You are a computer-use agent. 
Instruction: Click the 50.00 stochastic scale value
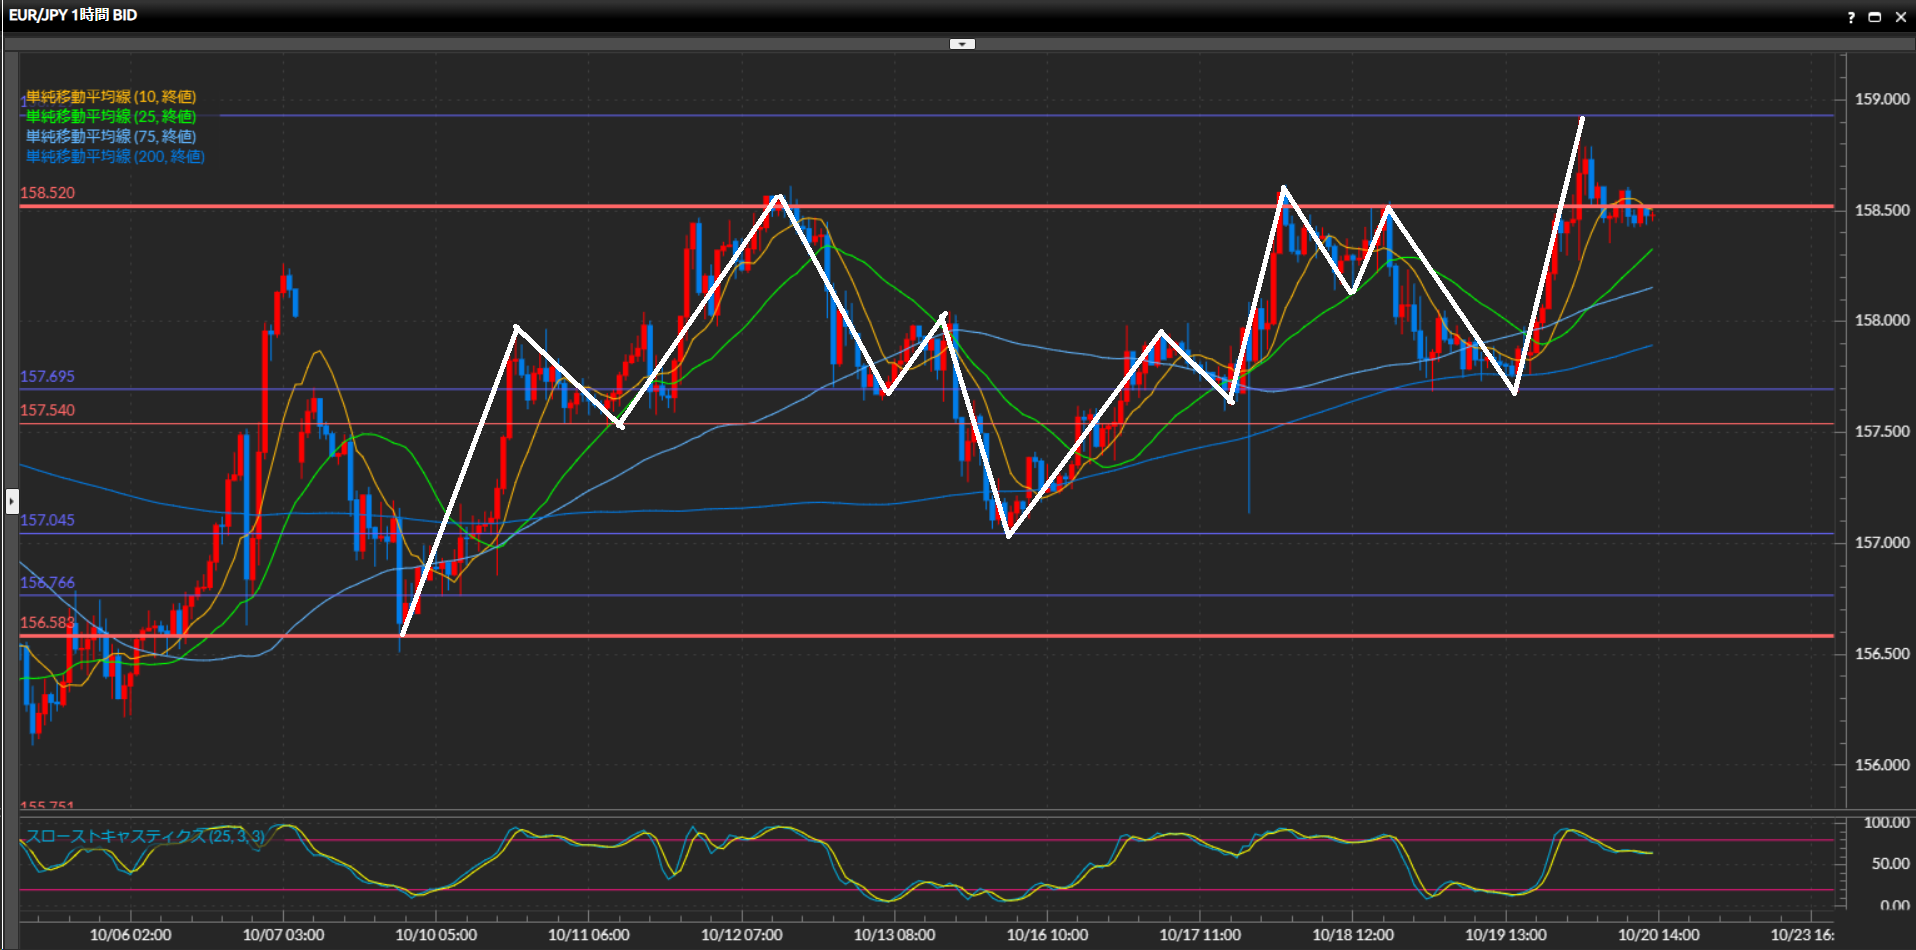pyautogui.click(x=1890, y=864)
